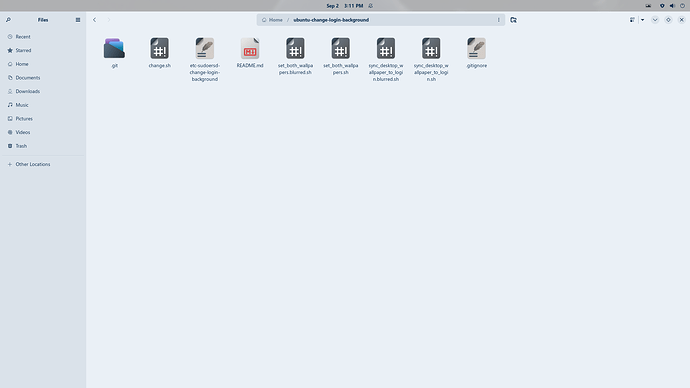Select set_both_wallpapers.blurred.sh file

[295, 56]
